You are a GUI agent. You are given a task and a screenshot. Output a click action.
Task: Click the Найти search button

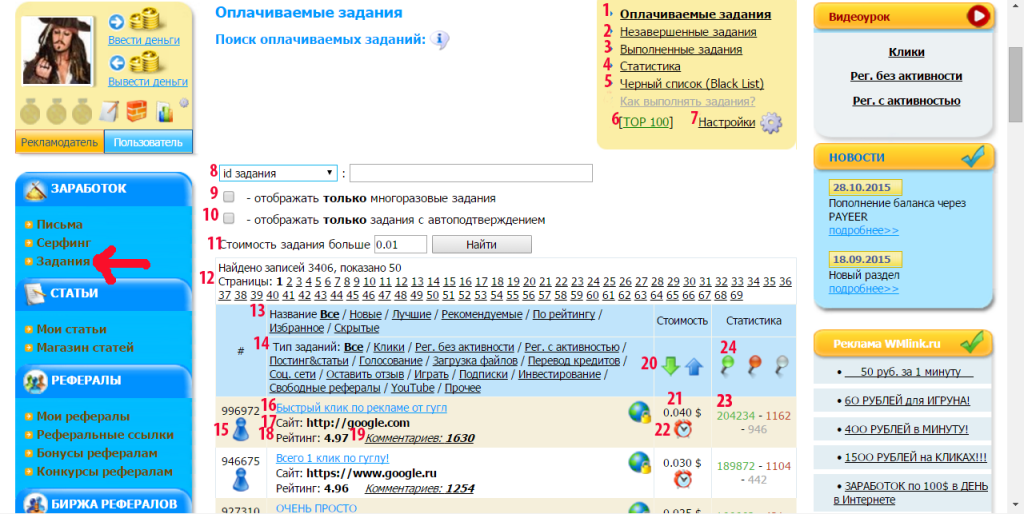pos(482,245)
